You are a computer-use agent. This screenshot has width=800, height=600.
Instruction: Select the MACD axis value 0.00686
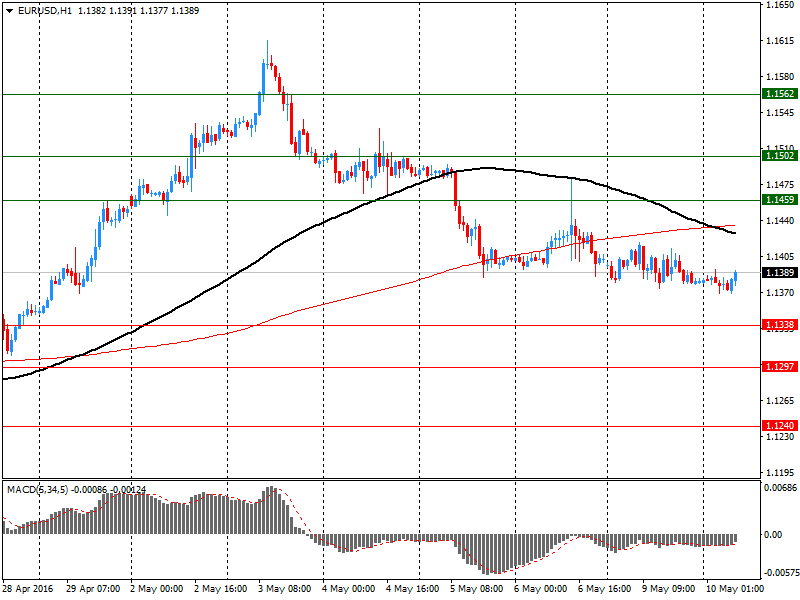point(780,488)
